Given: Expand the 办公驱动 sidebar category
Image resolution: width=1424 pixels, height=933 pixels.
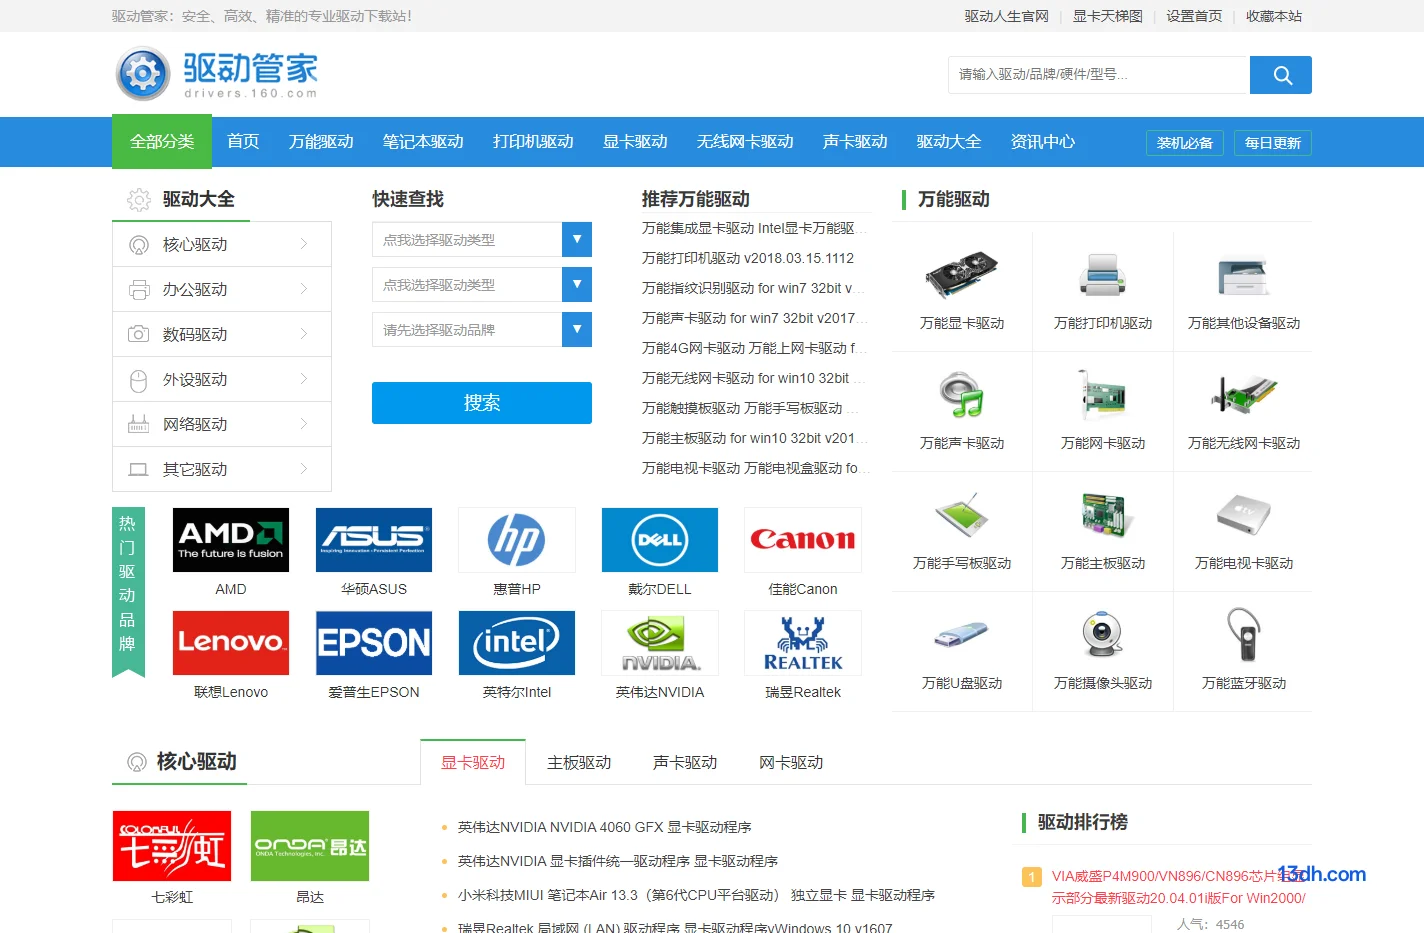Looking at the screenshot, I should tap(222, 289).
